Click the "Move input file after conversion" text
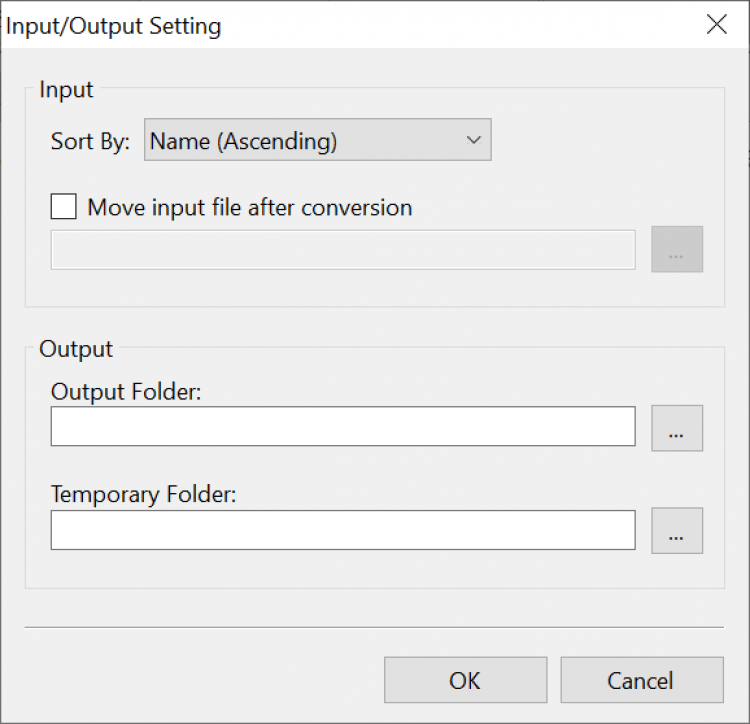750x724 pixels. point(250,208)
